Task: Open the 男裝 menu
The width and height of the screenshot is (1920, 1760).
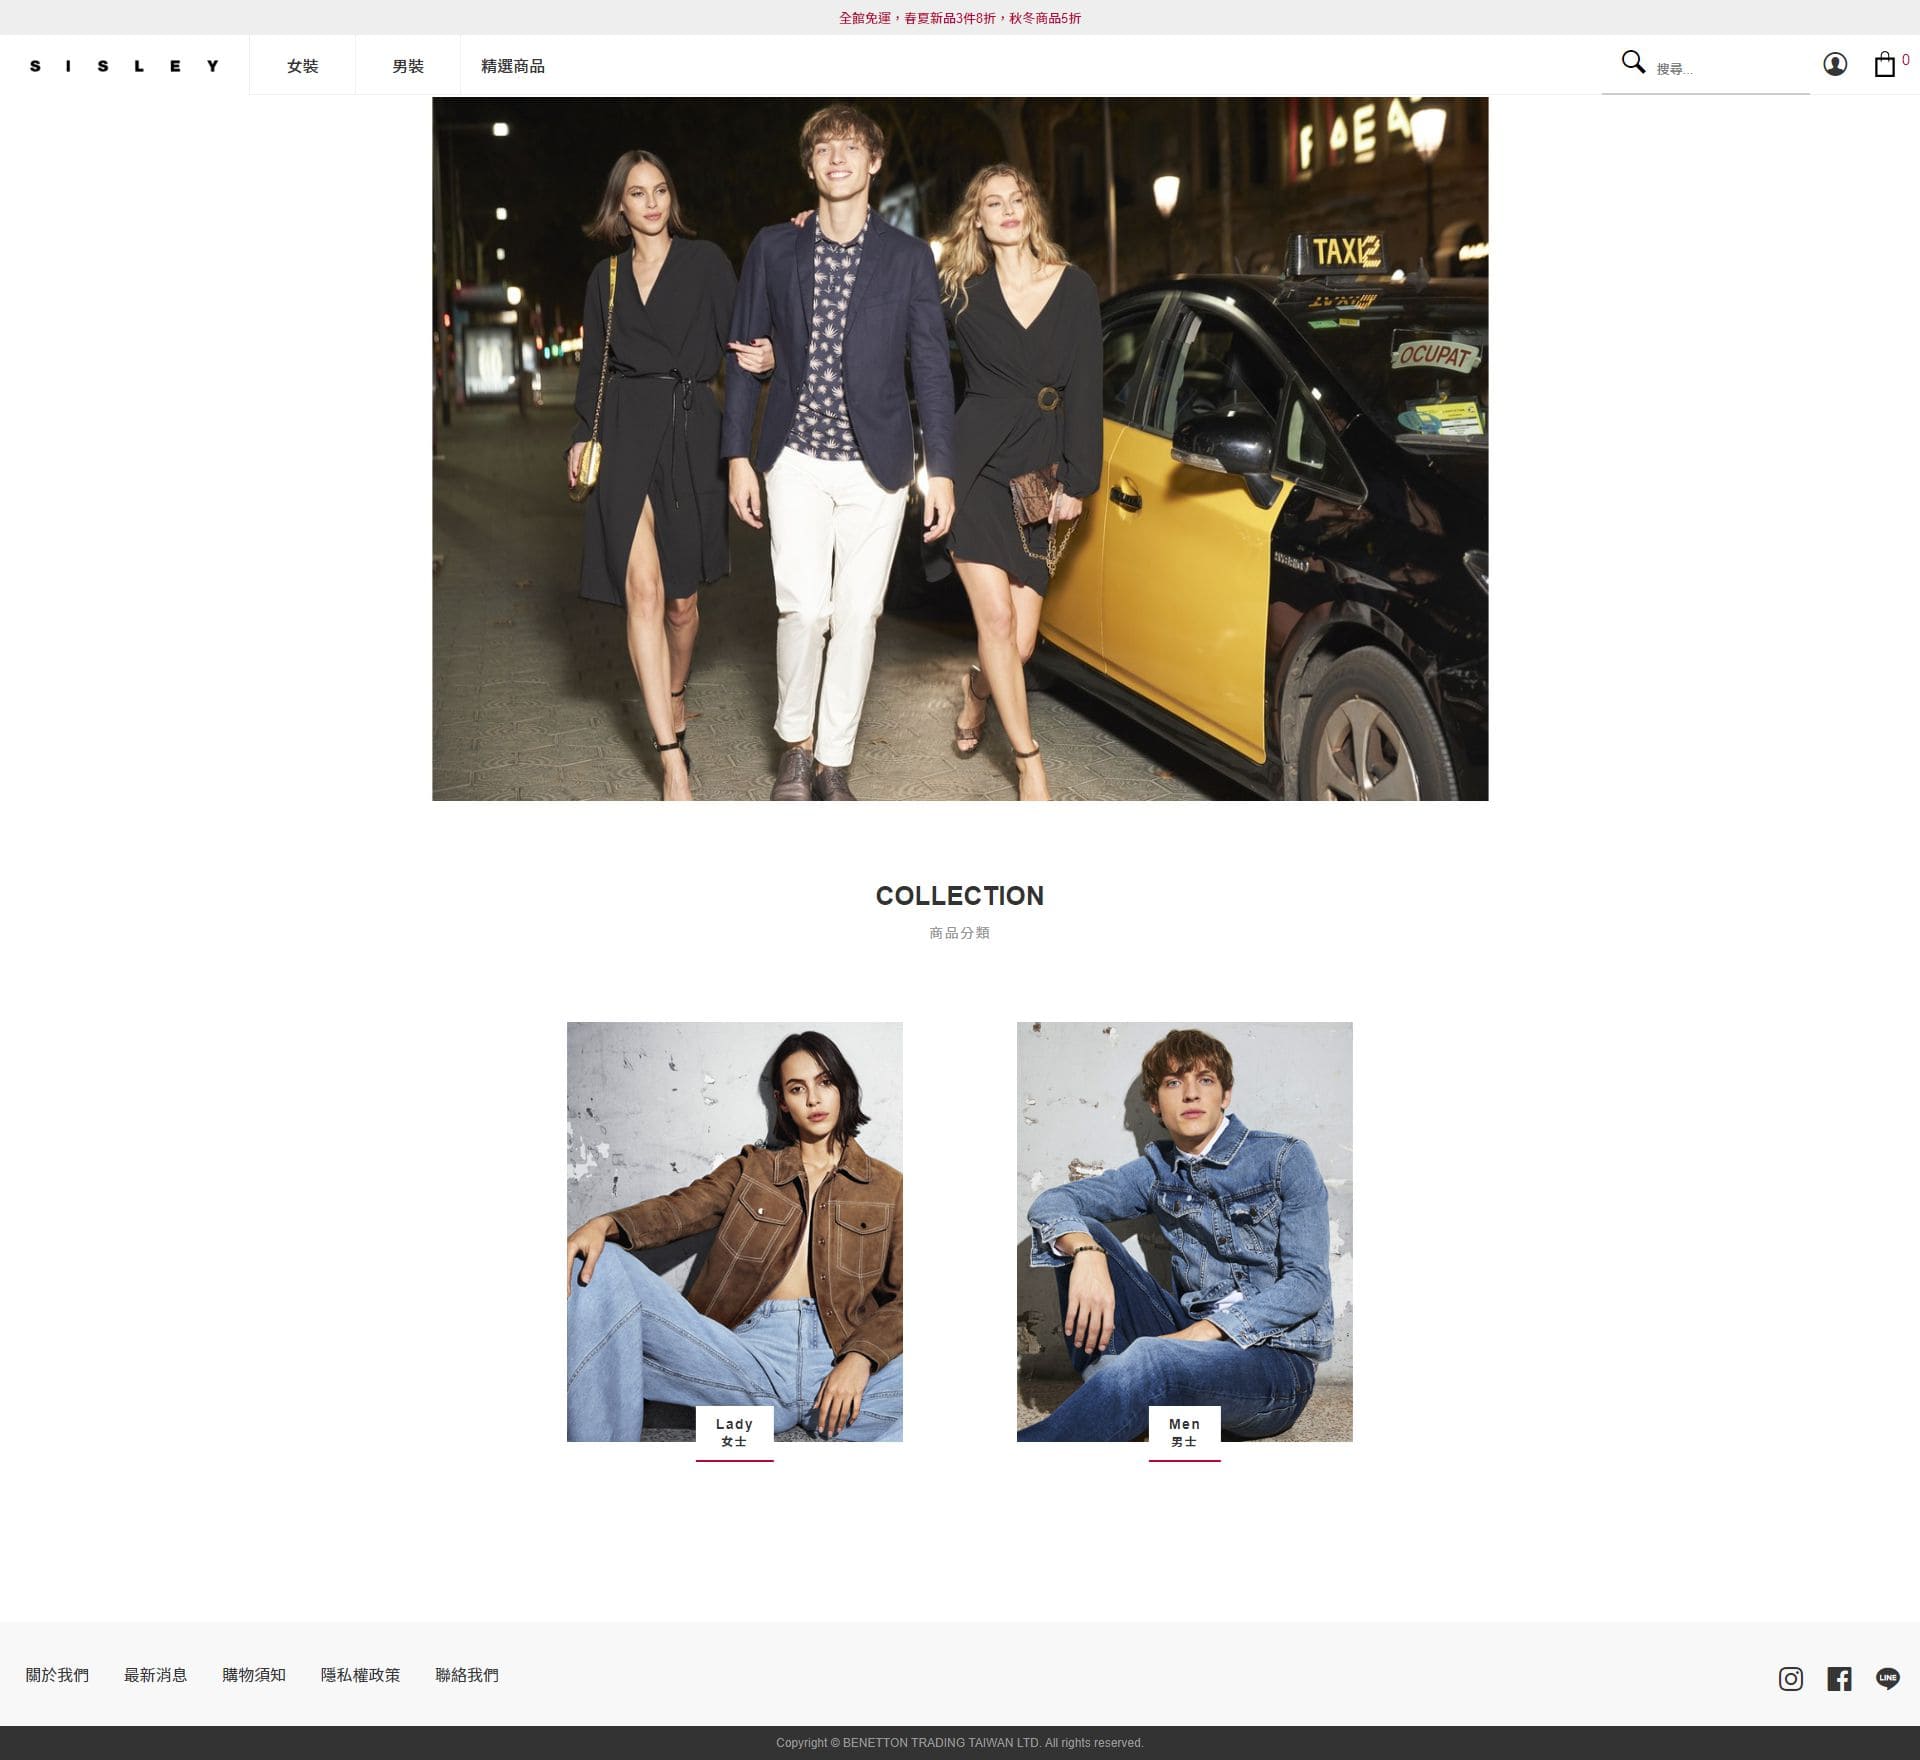Action: tap(407, 66)
